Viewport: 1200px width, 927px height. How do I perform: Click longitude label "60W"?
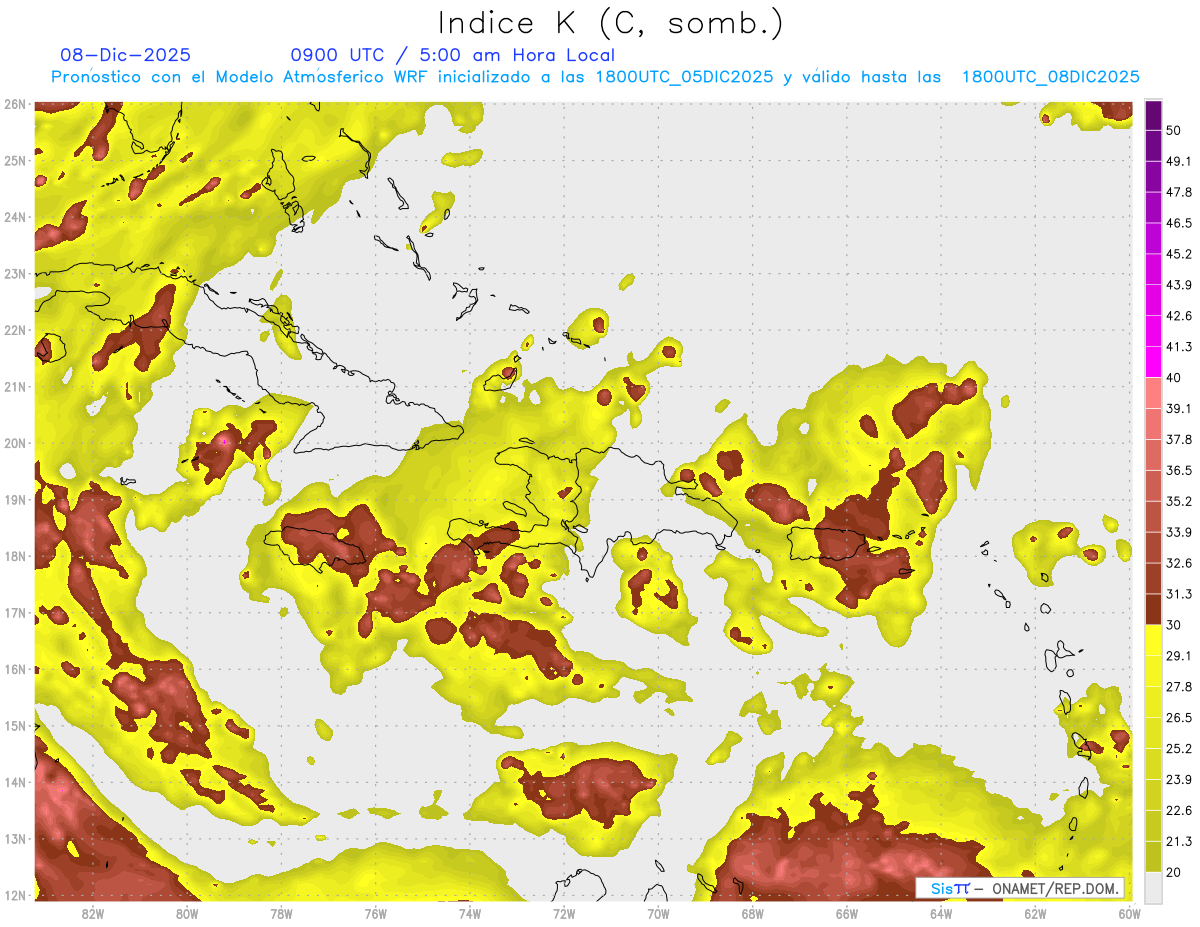coord(1129,914)
